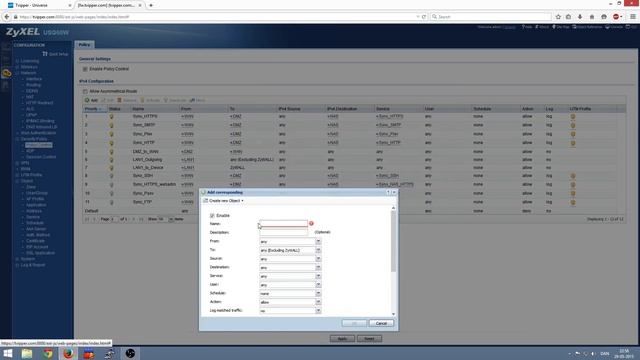Select the yellow Configuration sidebar icon
The image size is (640, 360).
pos(6,73)
